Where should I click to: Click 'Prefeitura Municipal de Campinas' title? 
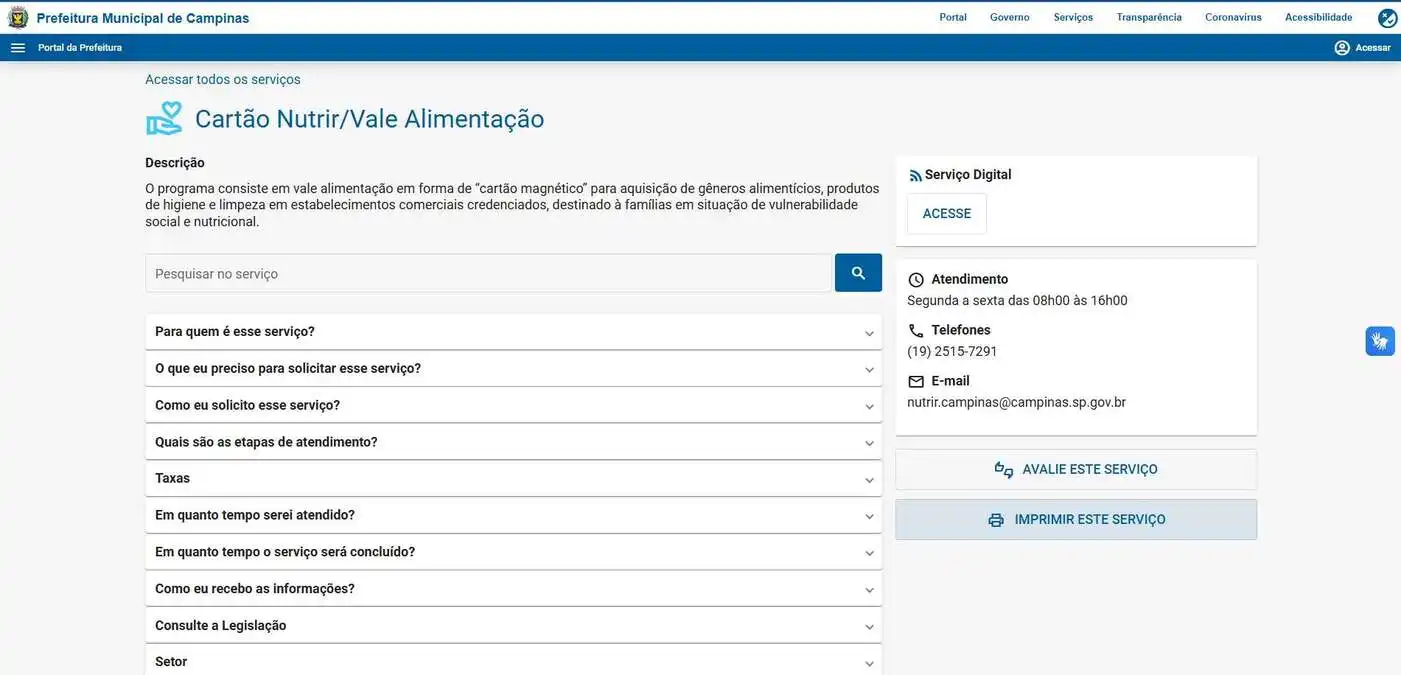(x=143, y=18)
